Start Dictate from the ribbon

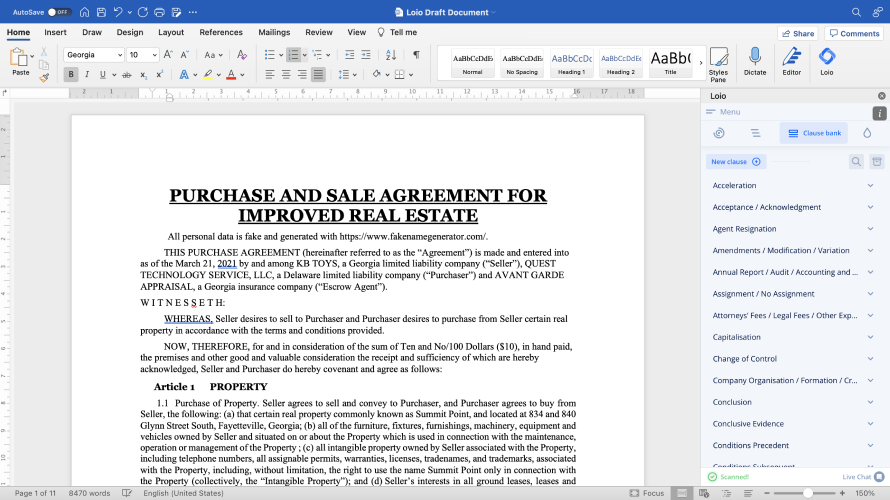[x=755, y=61]
